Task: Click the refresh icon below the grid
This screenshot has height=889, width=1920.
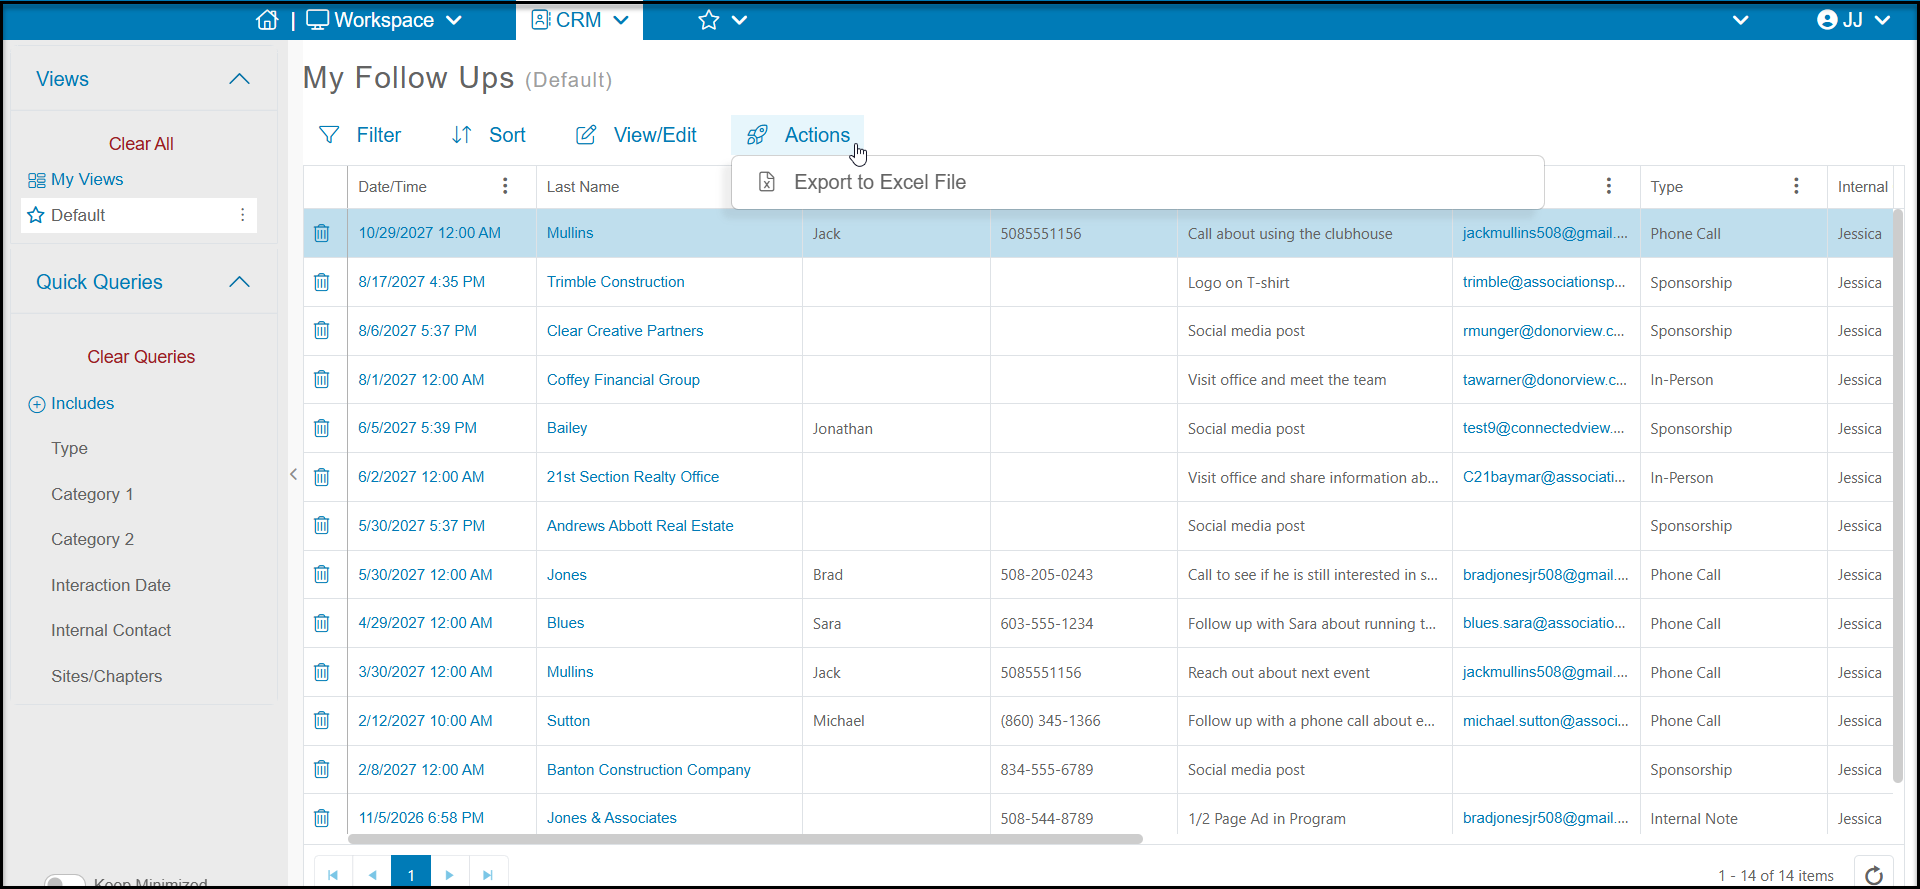Action: 1874,874
